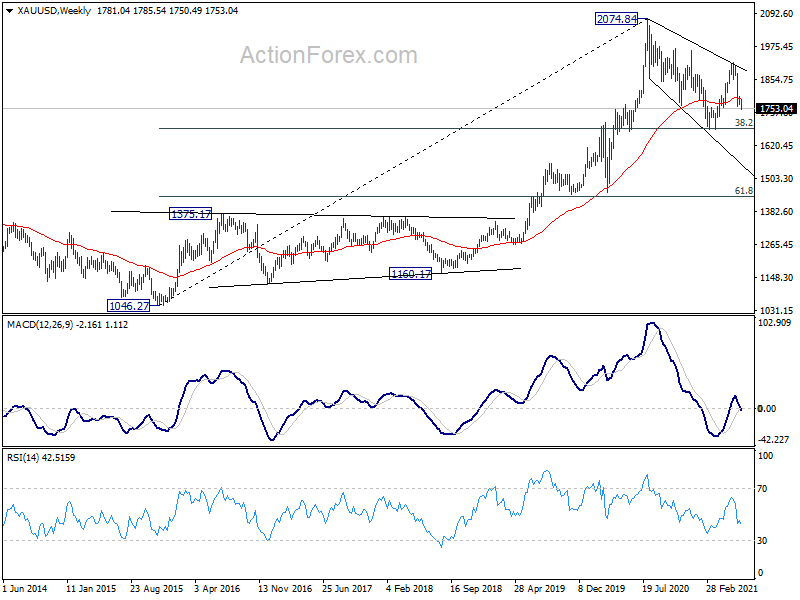Click the current price tag 1753.04
Viewport: 800px width, 600px height.
(x=777, y=109)
